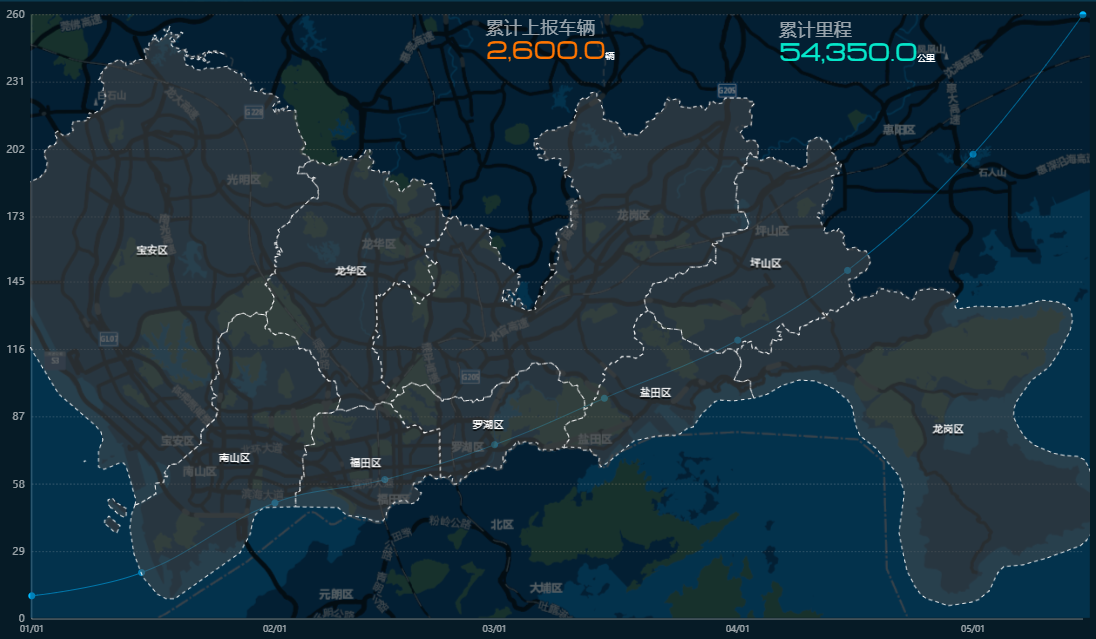Click the 惠阳区 map label
This screenshot has width=1096, height=639.
[x=898, y=130]
